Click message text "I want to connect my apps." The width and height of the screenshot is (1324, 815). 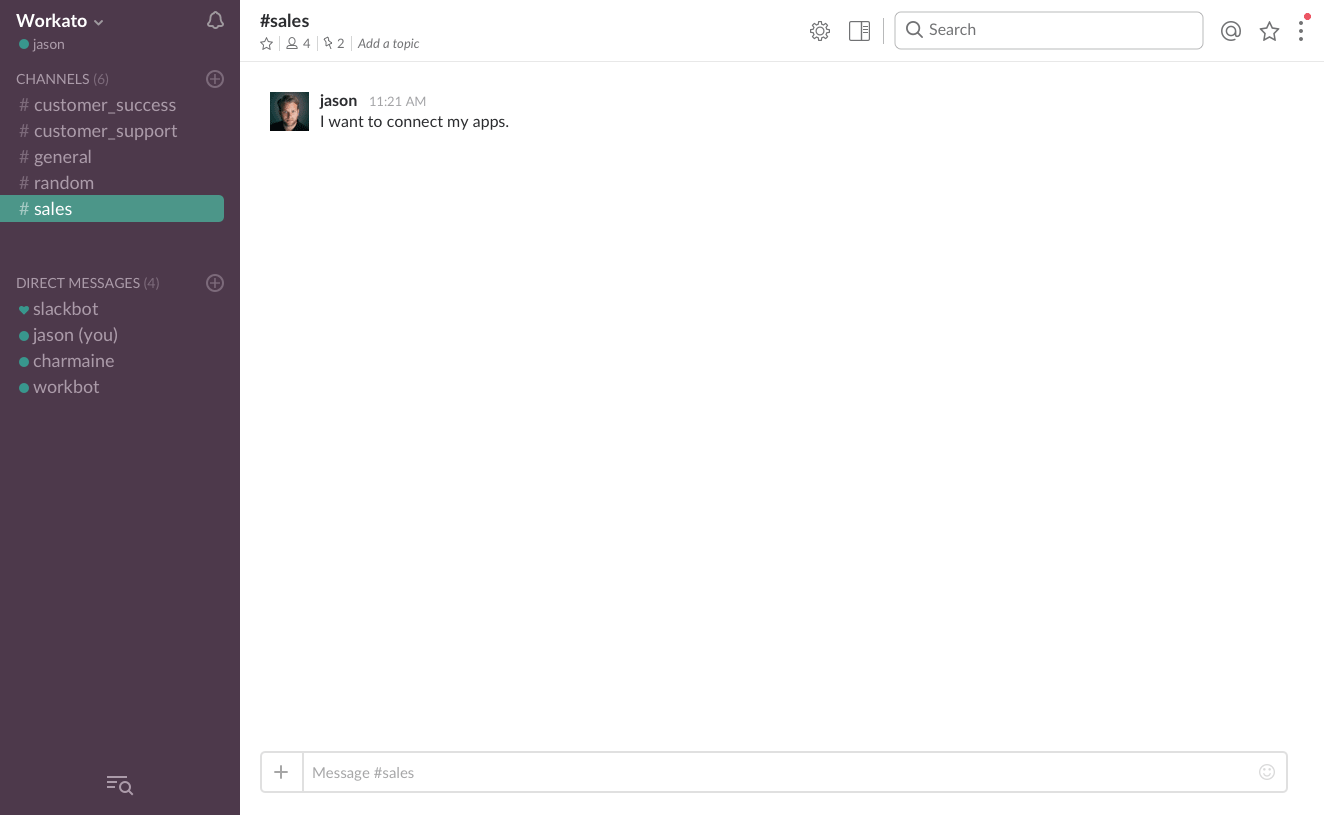(414, 122)
